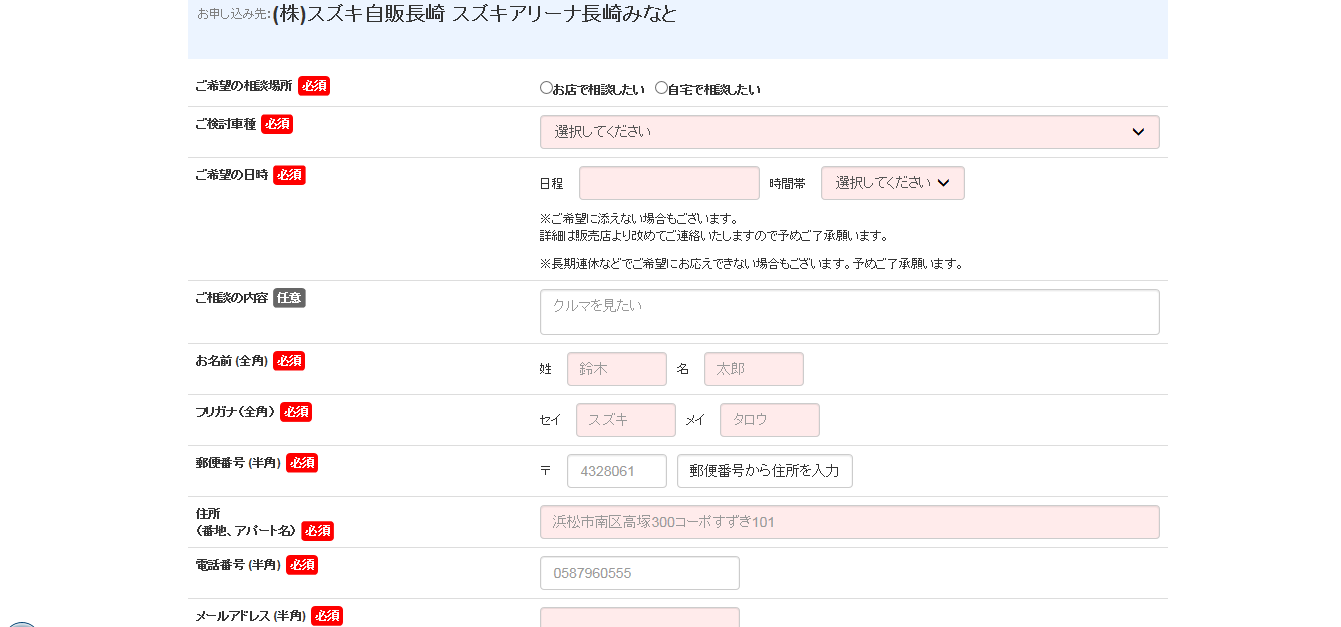
Task: Click the ご希望の日時 label
Action: [x=232, y=175]
